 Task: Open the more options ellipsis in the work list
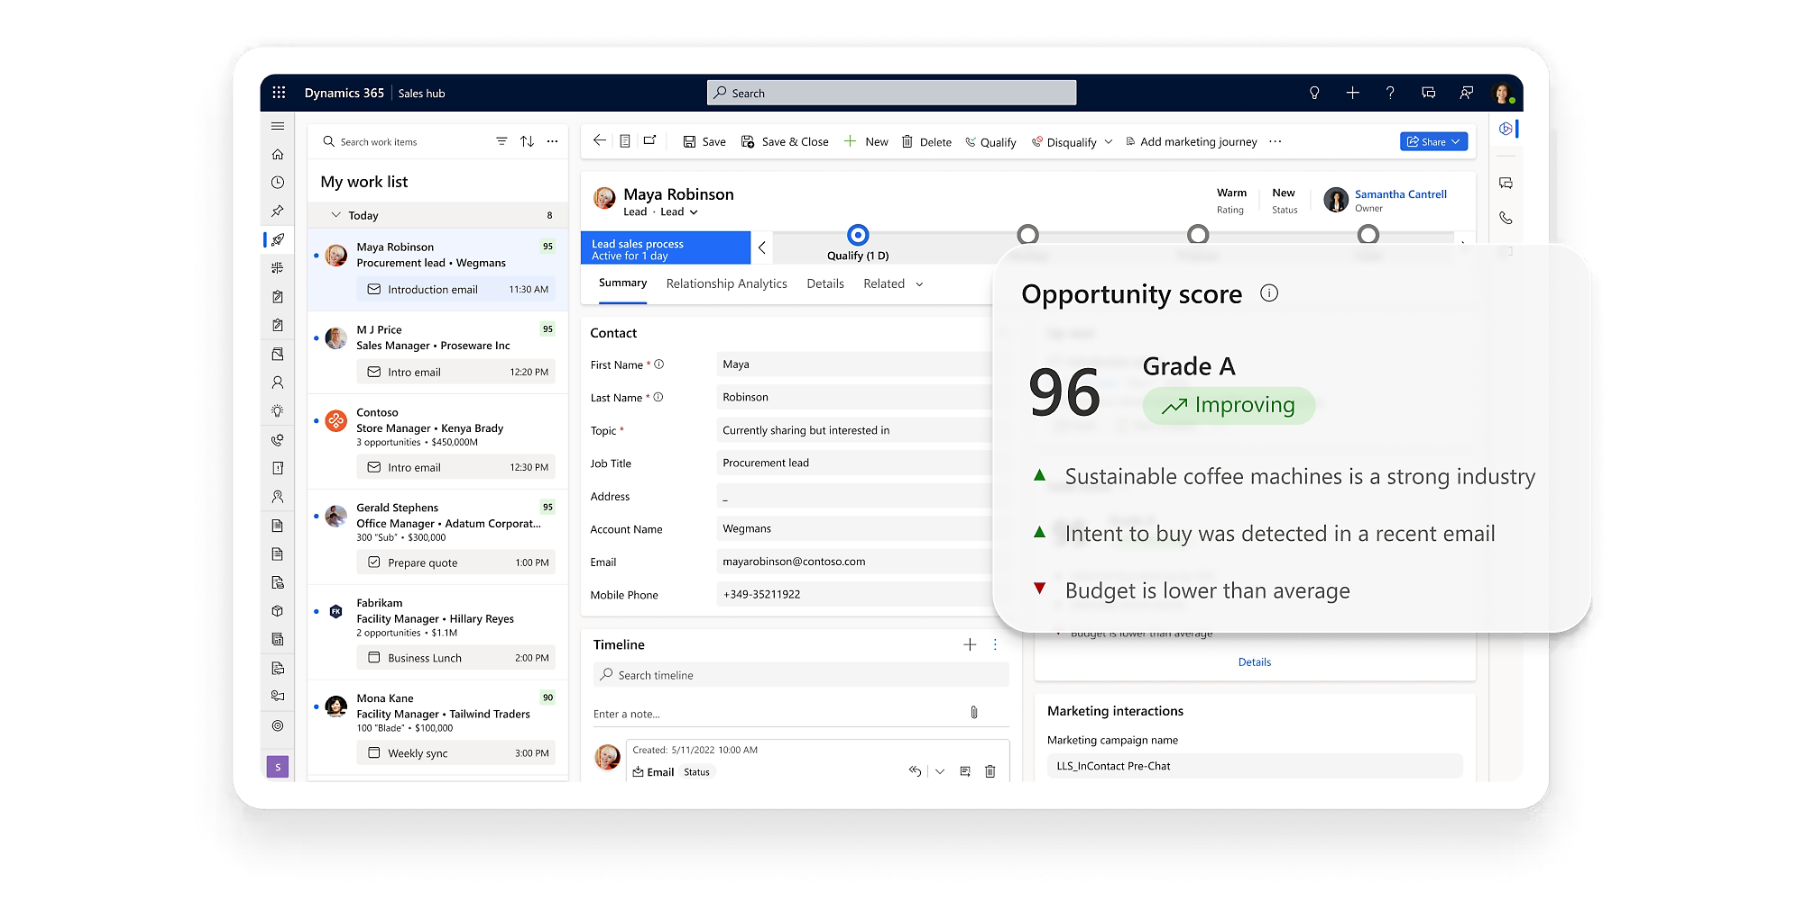pyautogui.click(x=552, y=141)
